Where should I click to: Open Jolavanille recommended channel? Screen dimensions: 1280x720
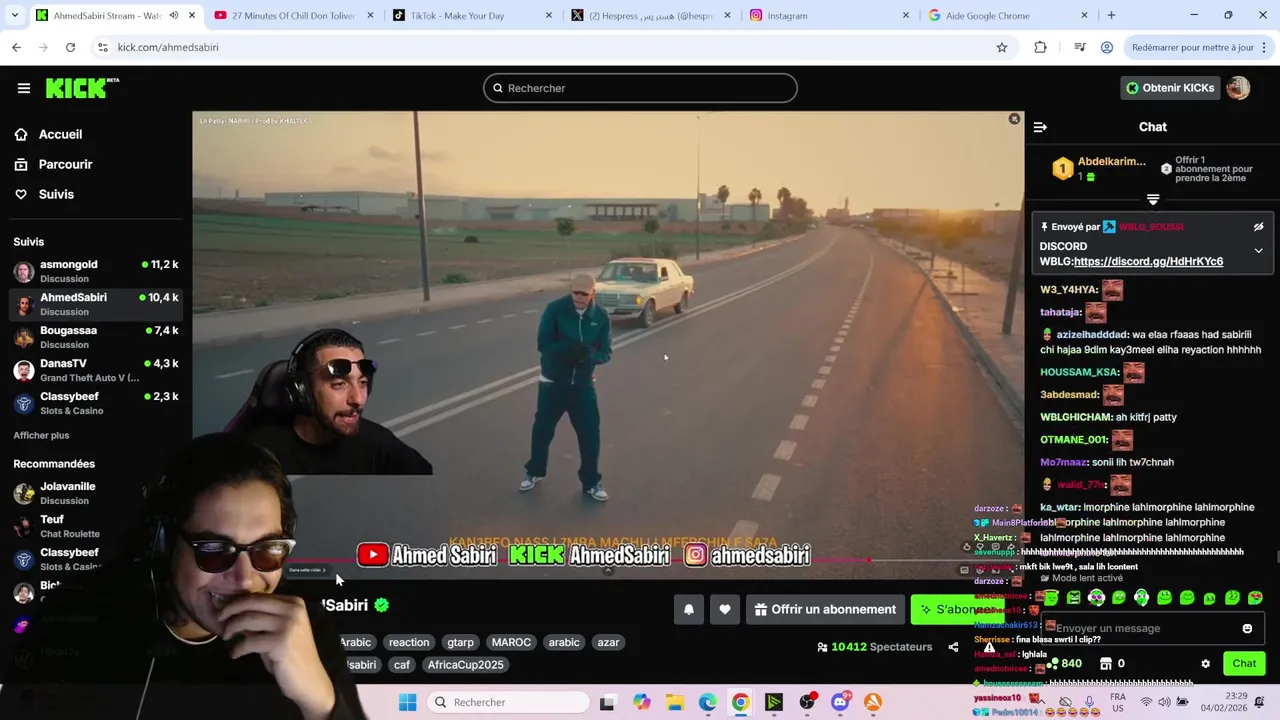pyautogui.click(x=96, y=493)
